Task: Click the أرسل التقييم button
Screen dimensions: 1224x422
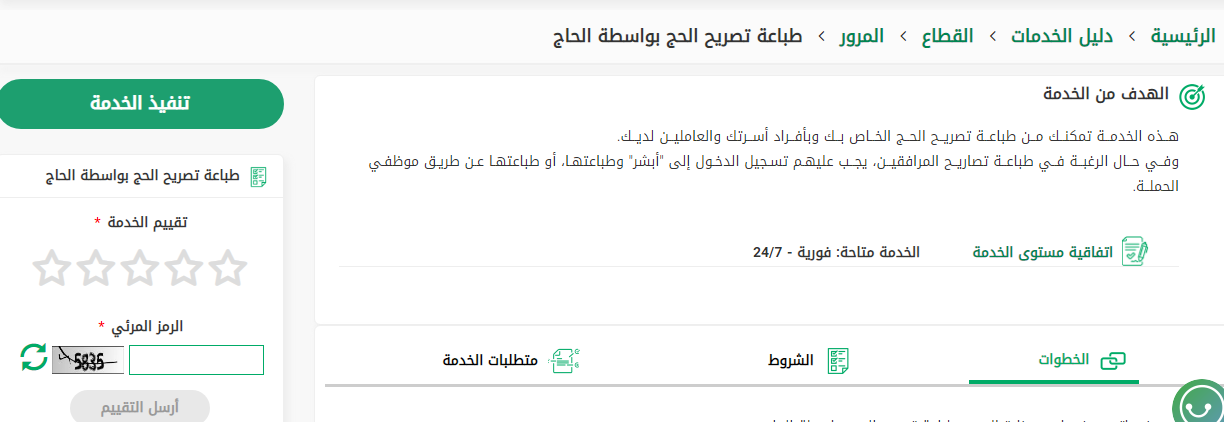Action: (x=140, y=407)
